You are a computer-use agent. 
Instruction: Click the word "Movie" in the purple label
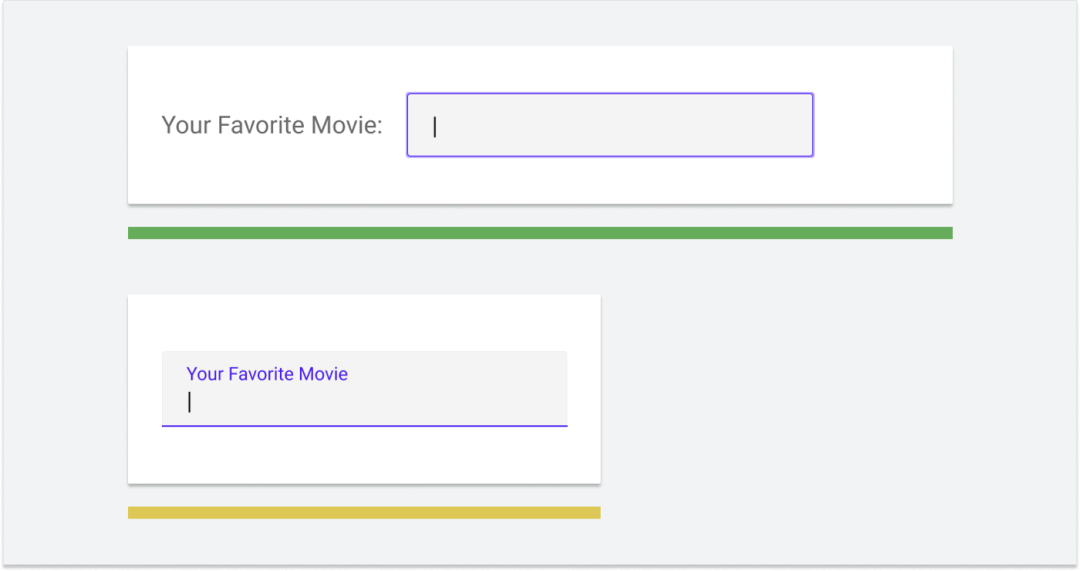[x=322, y=374]
